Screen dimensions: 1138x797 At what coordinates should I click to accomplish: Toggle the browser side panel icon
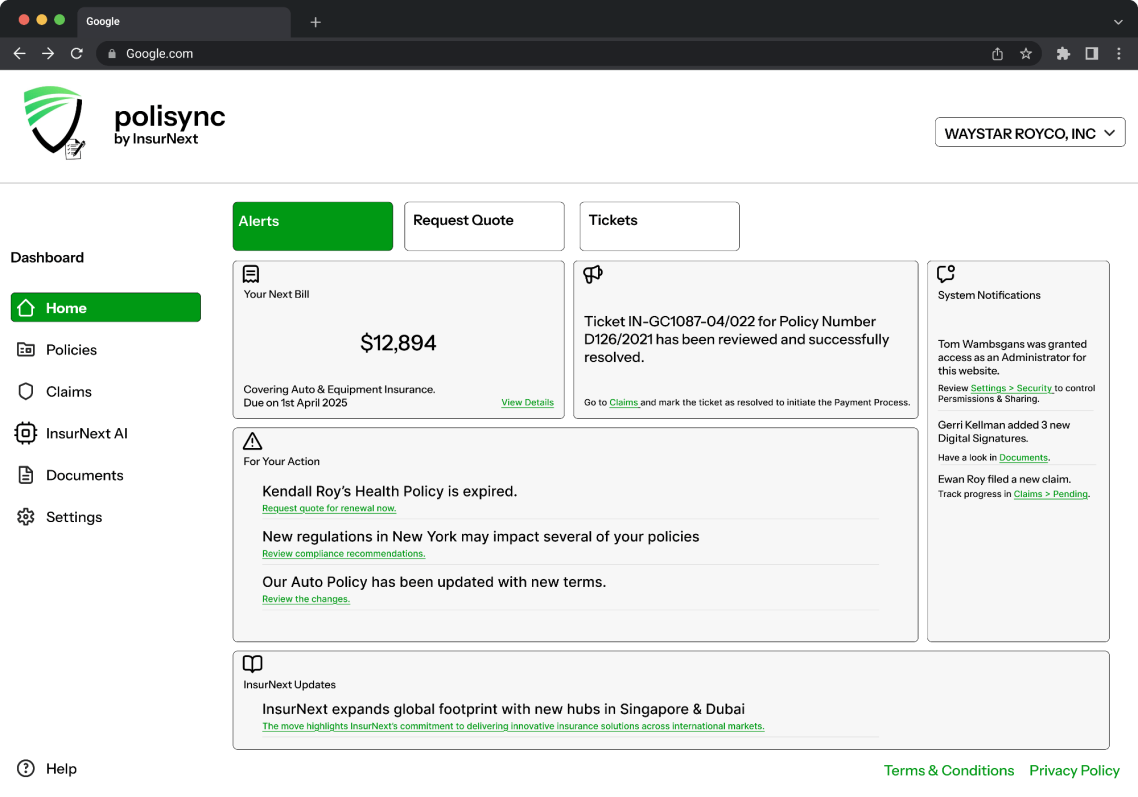1092,54
